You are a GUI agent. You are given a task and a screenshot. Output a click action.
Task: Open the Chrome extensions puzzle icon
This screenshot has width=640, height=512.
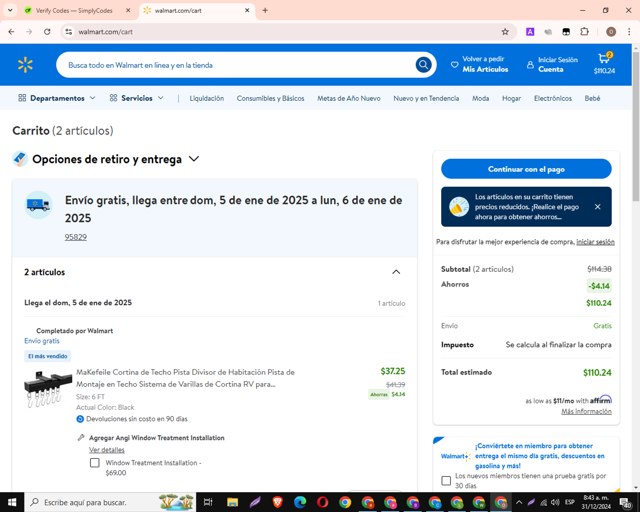[584, 32]
